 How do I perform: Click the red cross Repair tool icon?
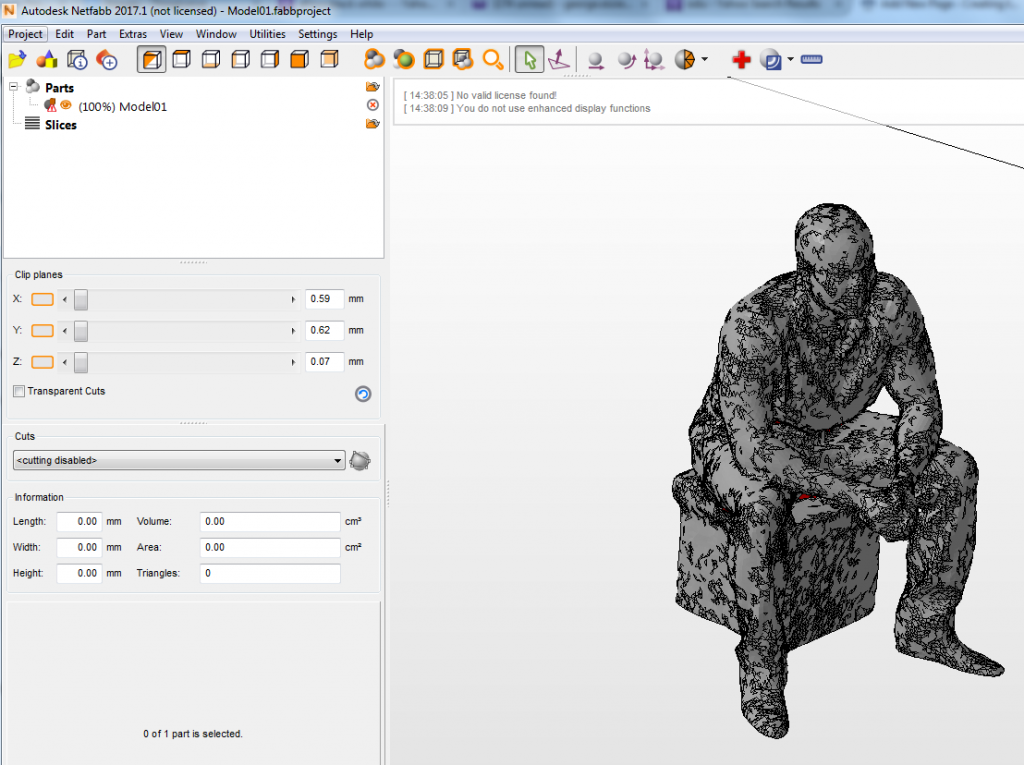(x=741, y=60)
